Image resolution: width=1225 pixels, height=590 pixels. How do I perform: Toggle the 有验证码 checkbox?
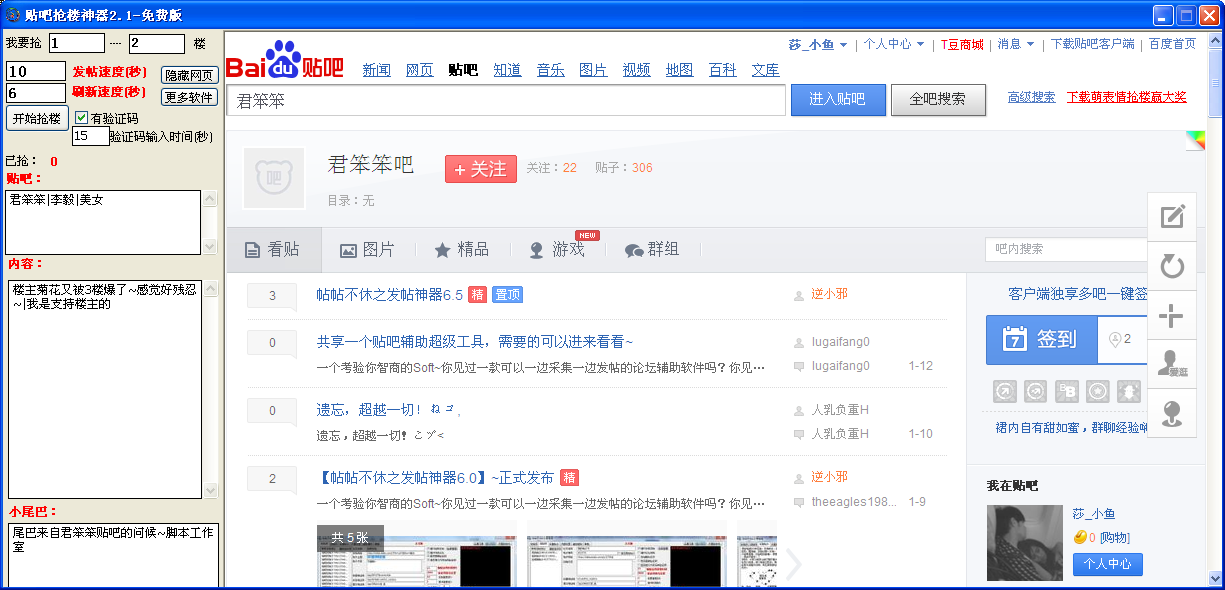click(x=82, y=118)
